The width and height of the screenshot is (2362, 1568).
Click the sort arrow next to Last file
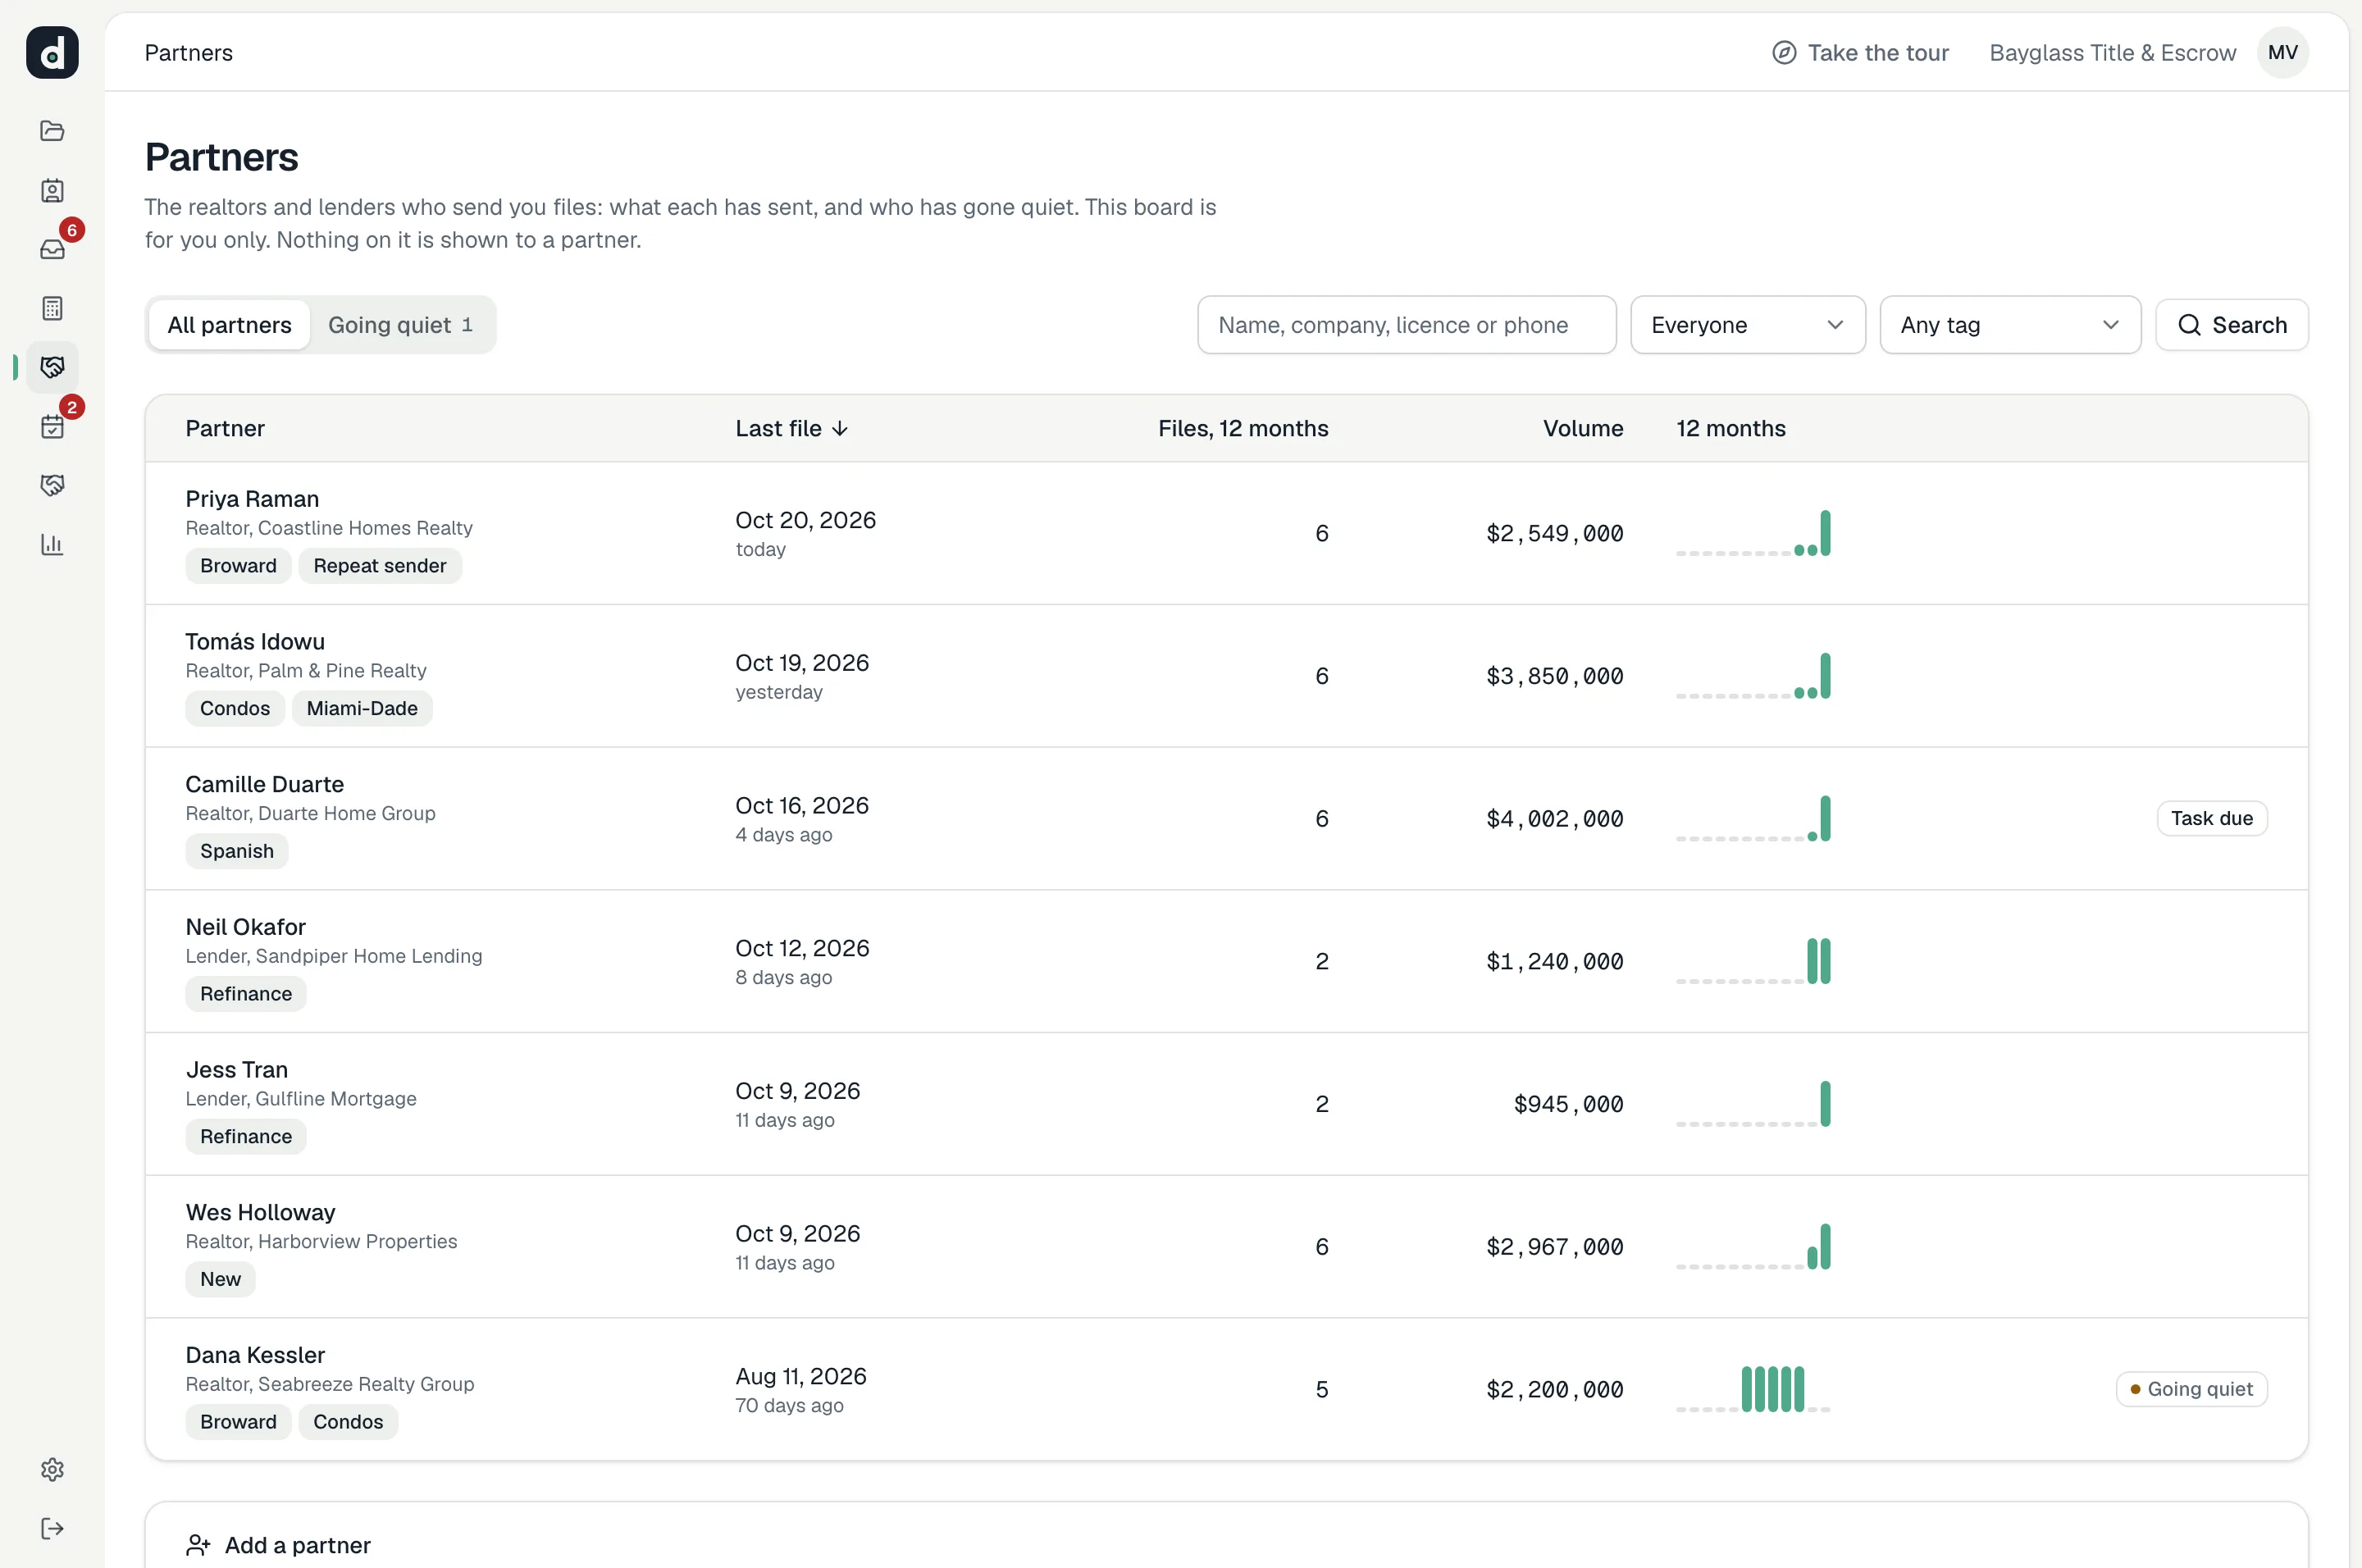point(840,428)
